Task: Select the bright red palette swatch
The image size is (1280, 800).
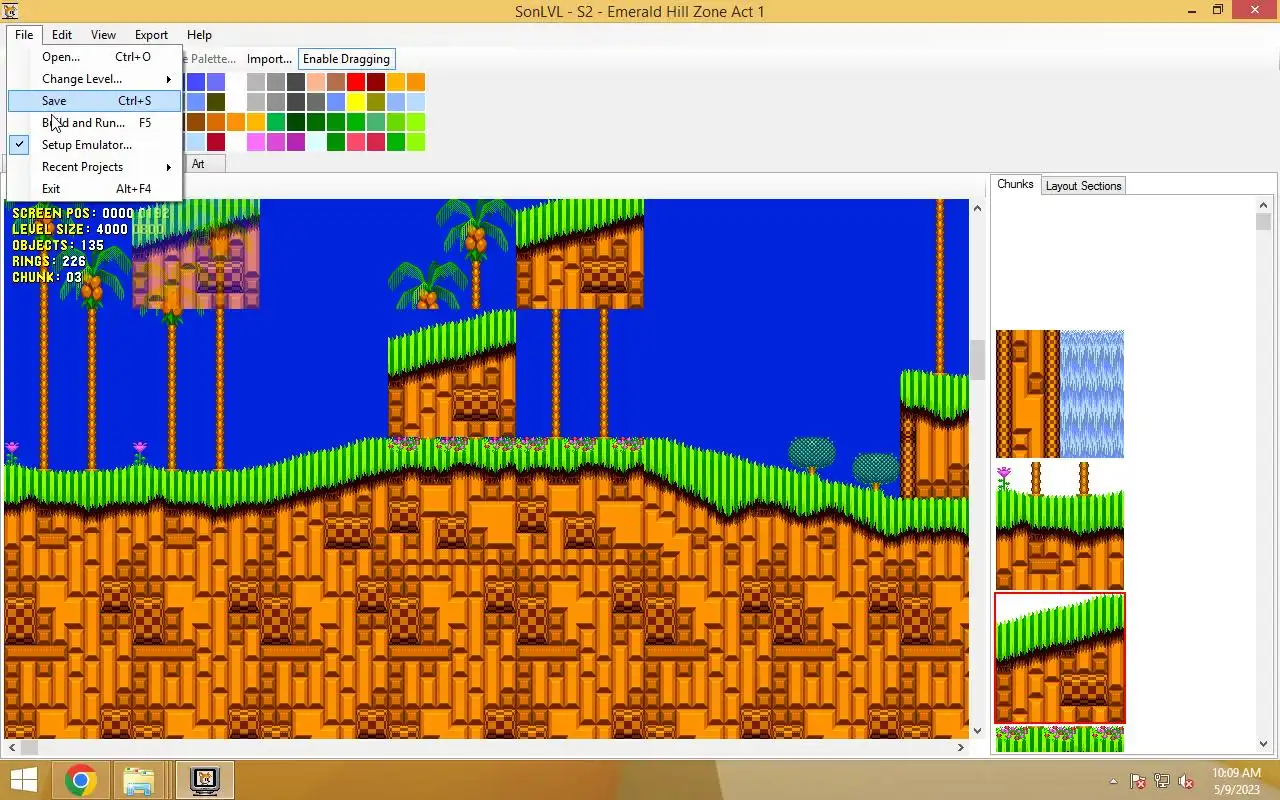Action: coord(356,82)
